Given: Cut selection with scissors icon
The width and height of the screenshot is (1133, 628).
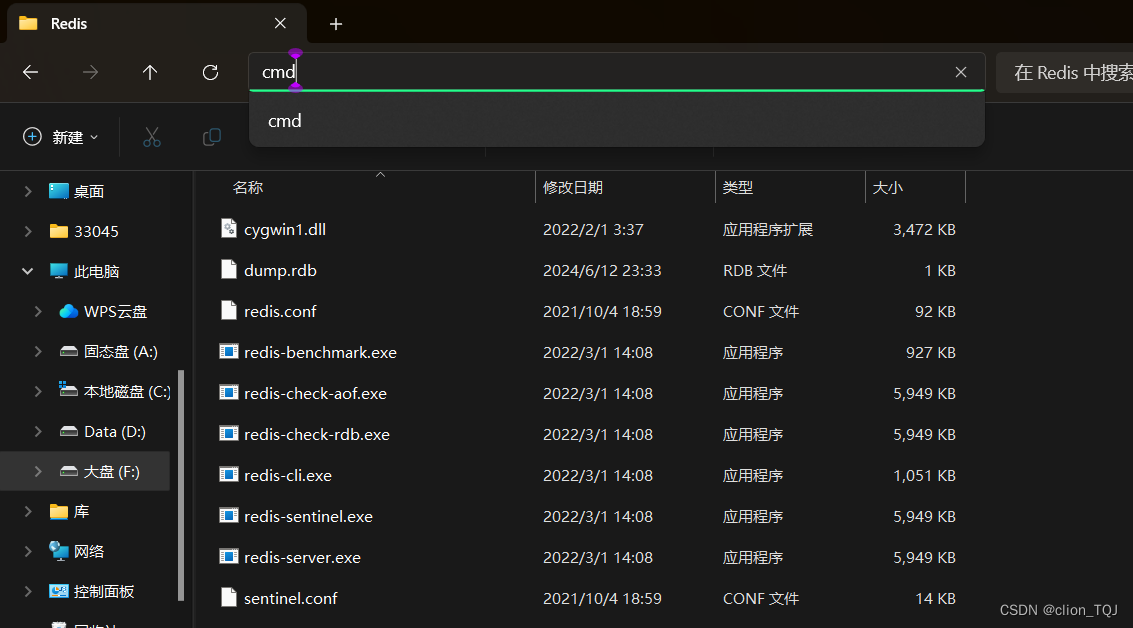Looking at the screenshot, I should click(x=152, y=137).
